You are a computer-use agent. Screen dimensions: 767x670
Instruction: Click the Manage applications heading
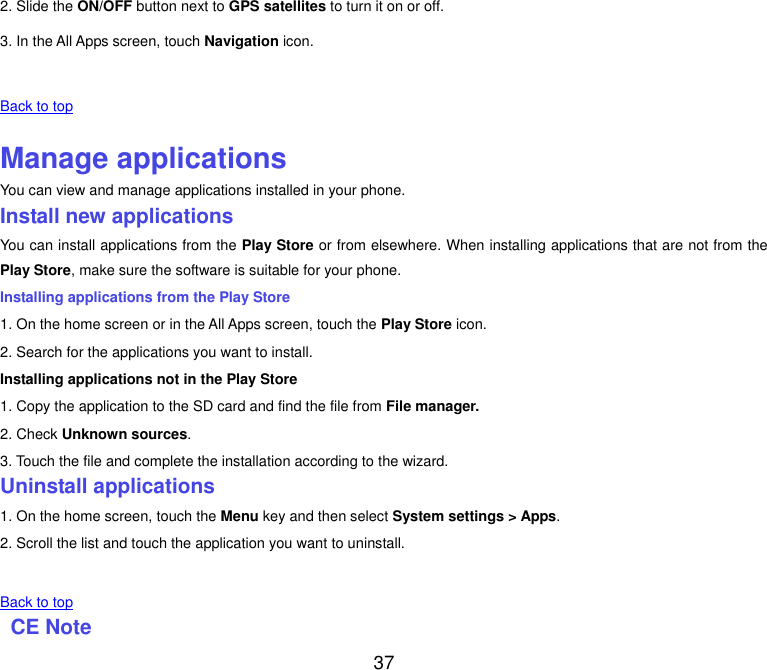click(143, 158)
